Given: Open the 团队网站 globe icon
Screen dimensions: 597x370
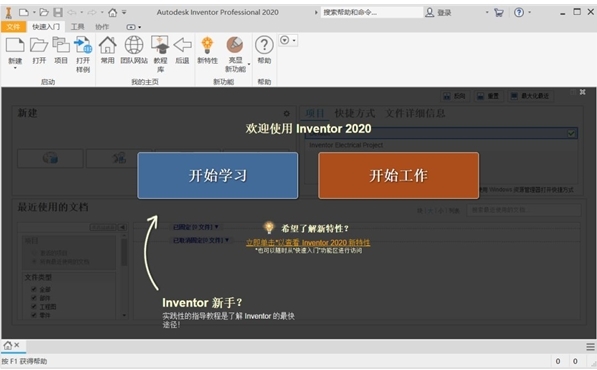Looking at the screenshot, I should [134, 45].
